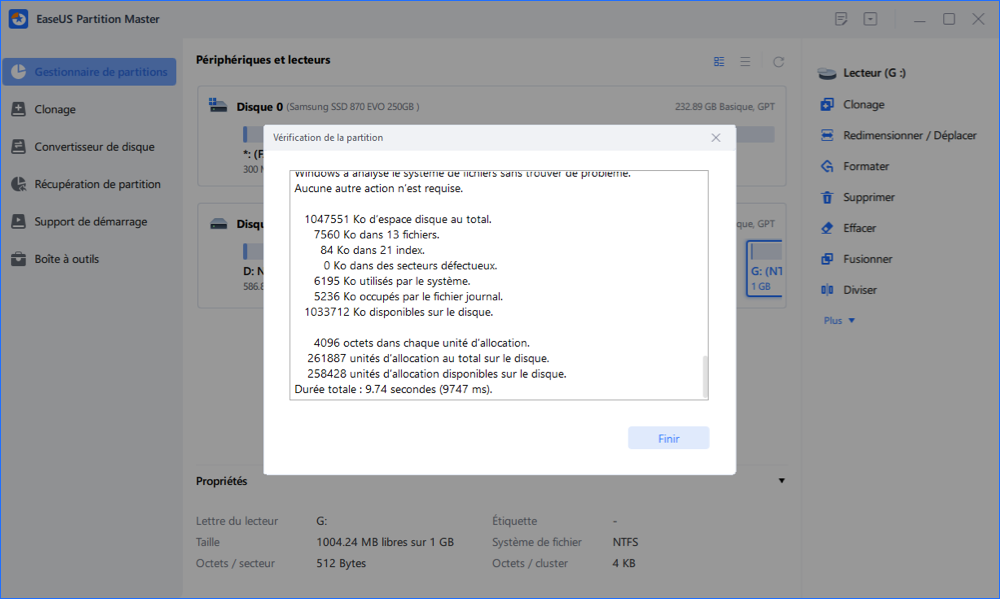Click '1033712 Ko disponibles sur le disque' line

[399, 312]
